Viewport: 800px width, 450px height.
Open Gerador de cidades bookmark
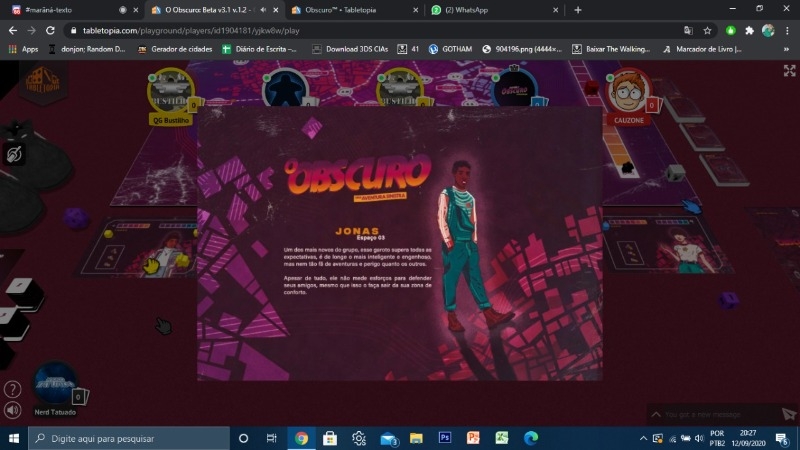[x=175, y=49]
